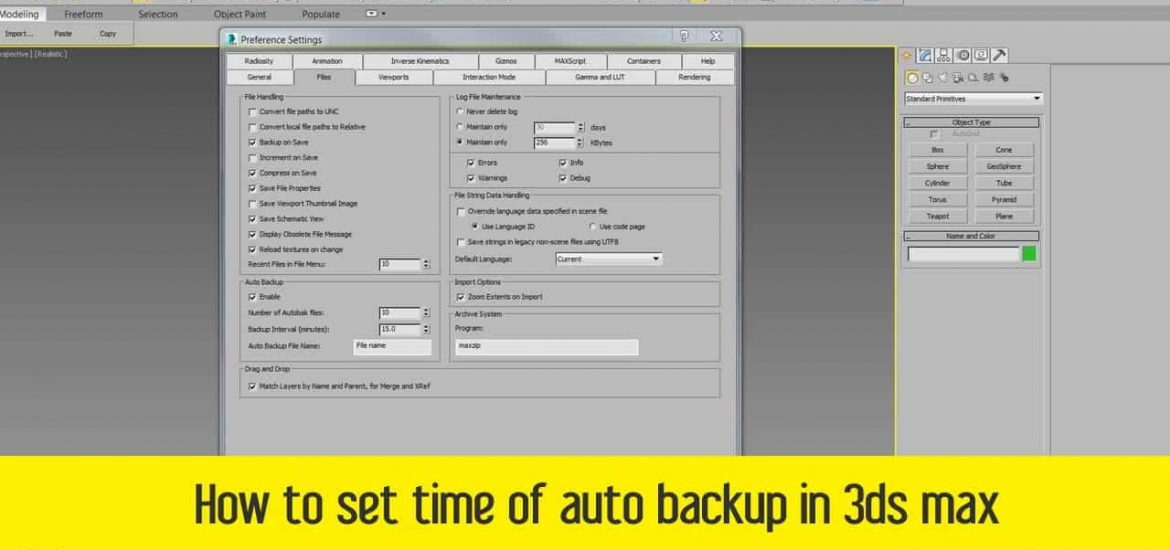Select the Never delete log option
Image resolution: width=1170 pixels, height=550 pixels.
pos(459,112)
